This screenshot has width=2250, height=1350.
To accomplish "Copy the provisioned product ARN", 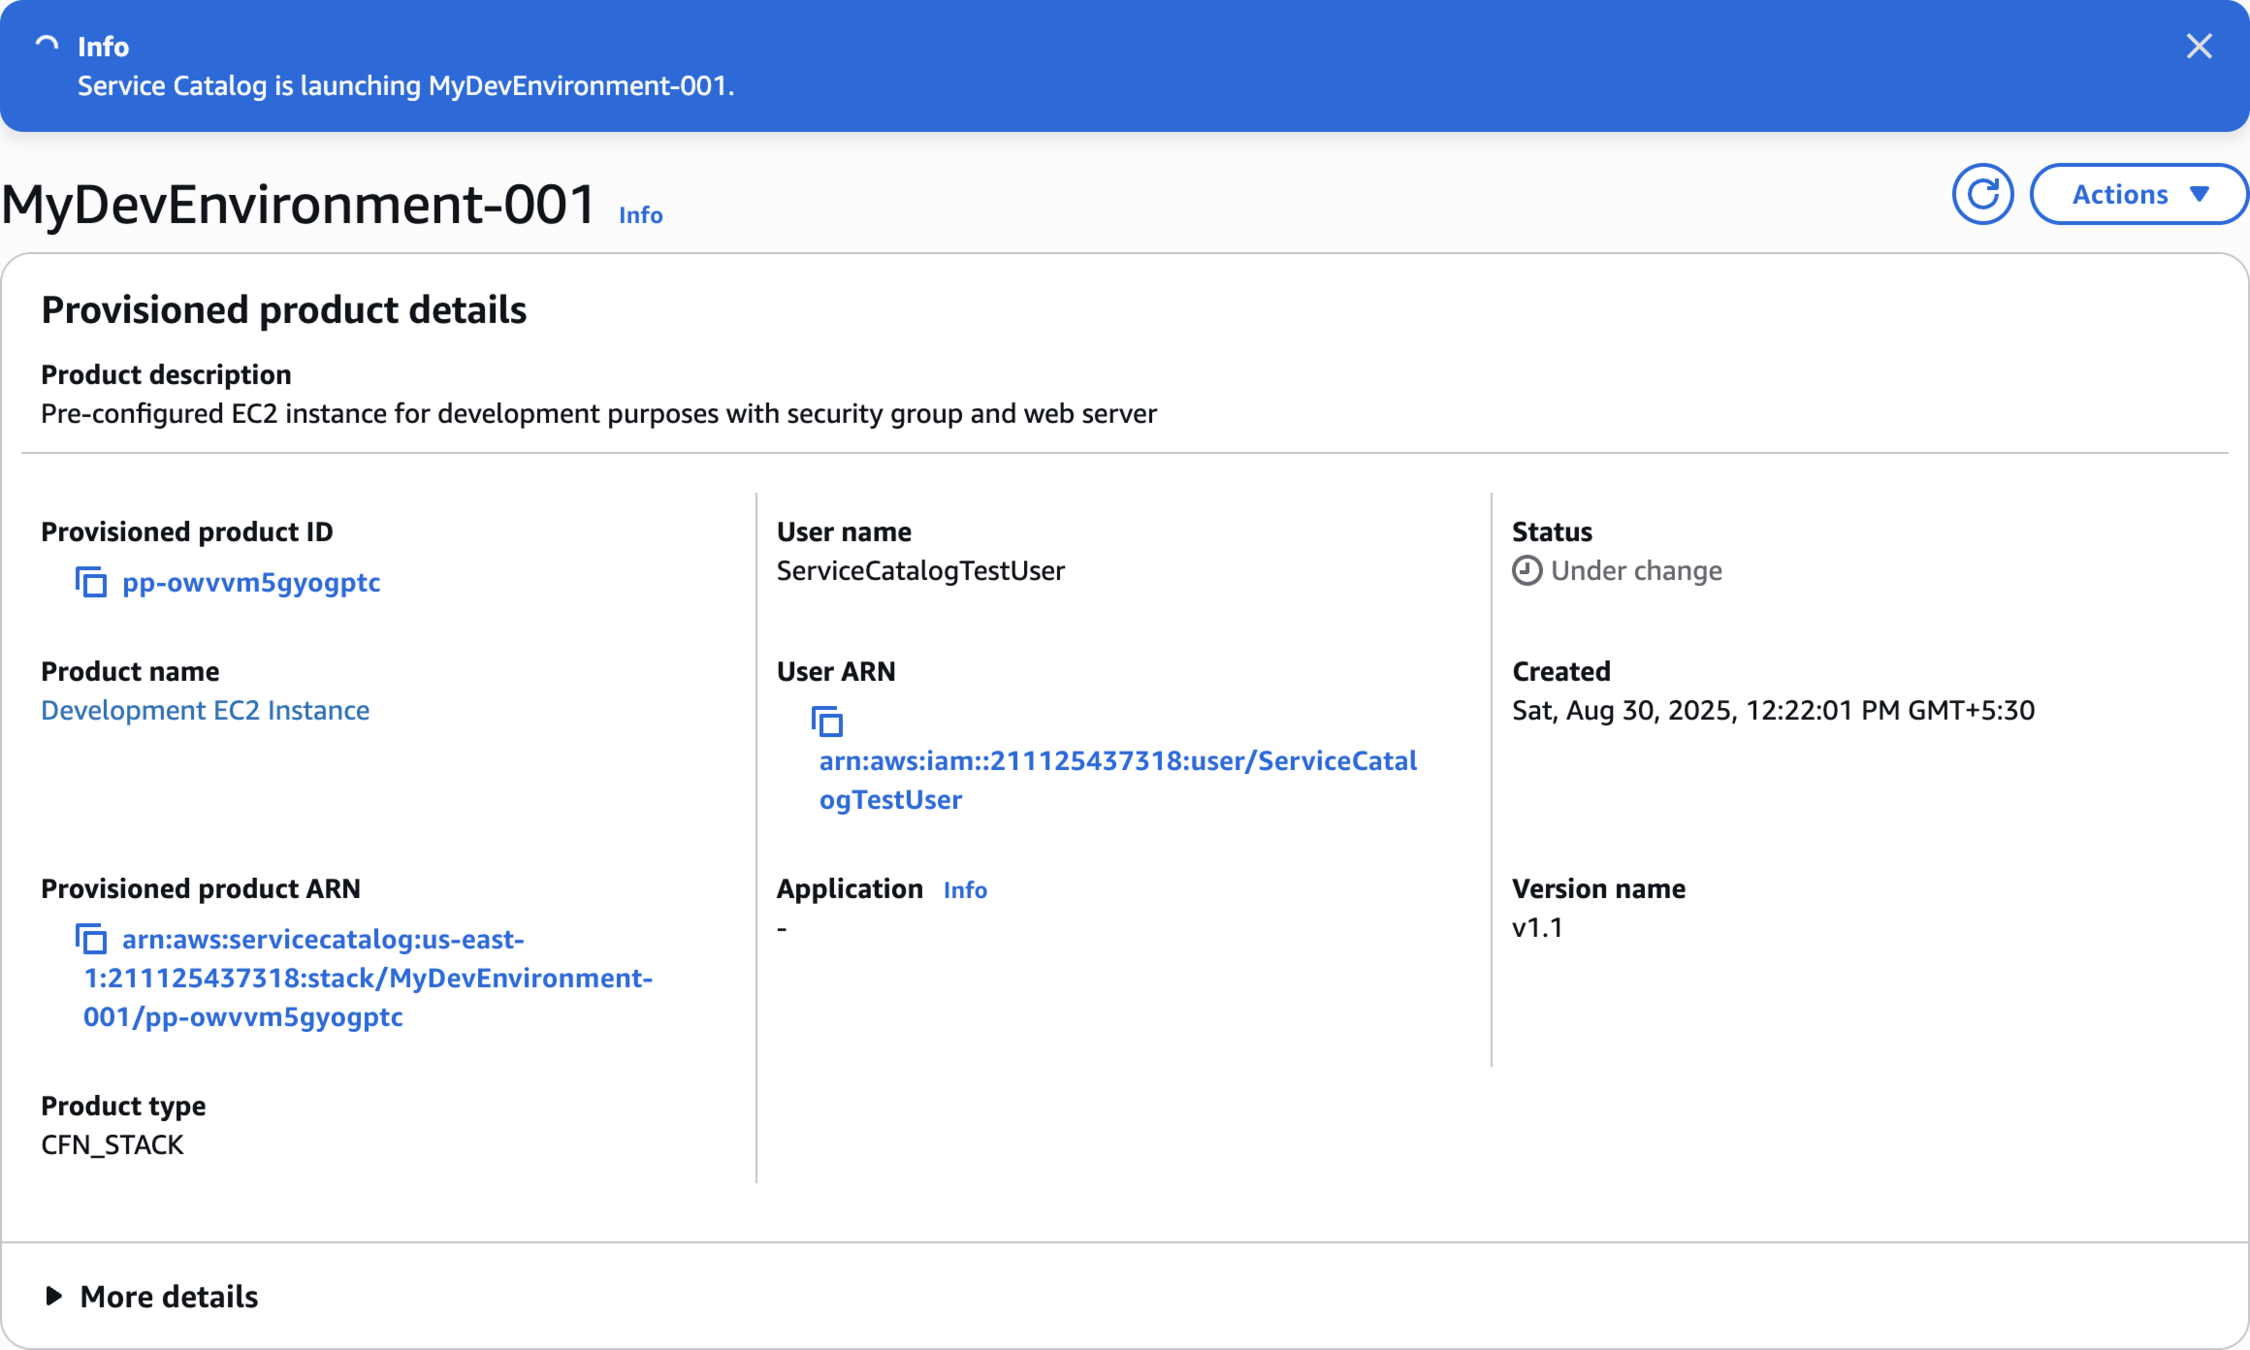I will 91,939.
